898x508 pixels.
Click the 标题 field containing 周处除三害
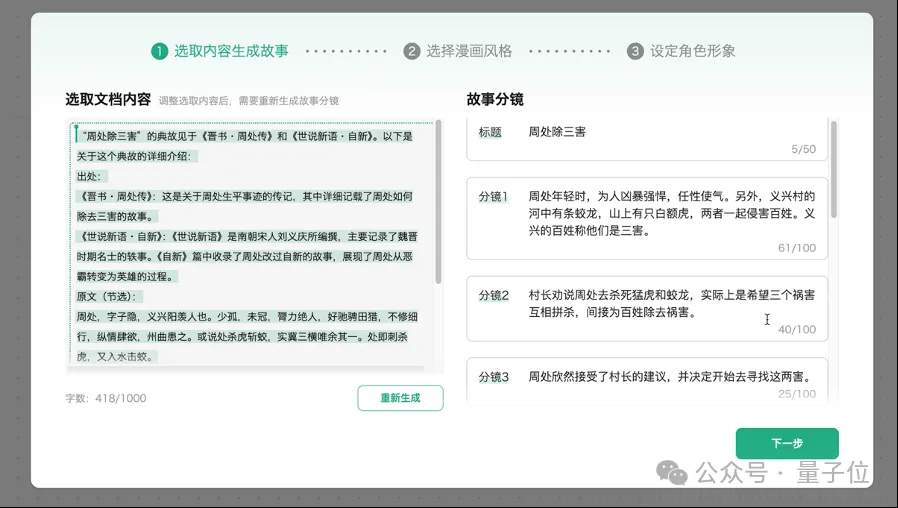[x=647, y=139]
